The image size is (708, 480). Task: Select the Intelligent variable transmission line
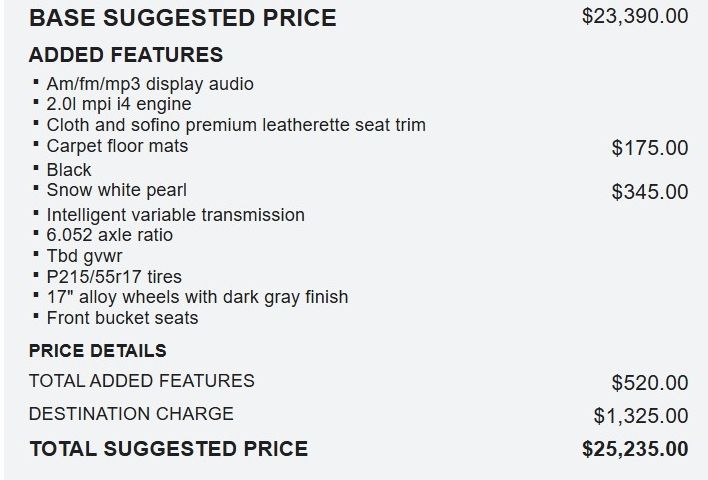175,215
